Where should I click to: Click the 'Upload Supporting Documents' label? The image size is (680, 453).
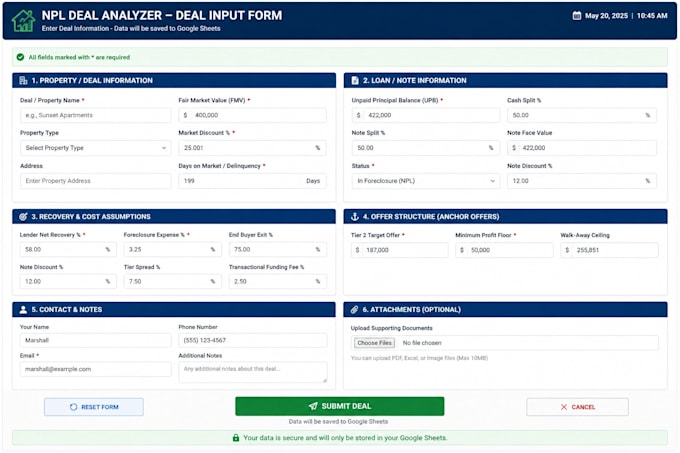[392, 328]
